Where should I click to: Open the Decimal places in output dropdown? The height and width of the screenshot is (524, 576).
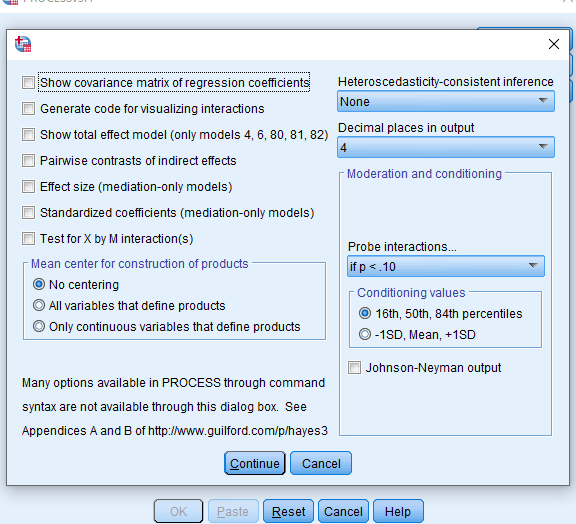(x=446, y=147)
